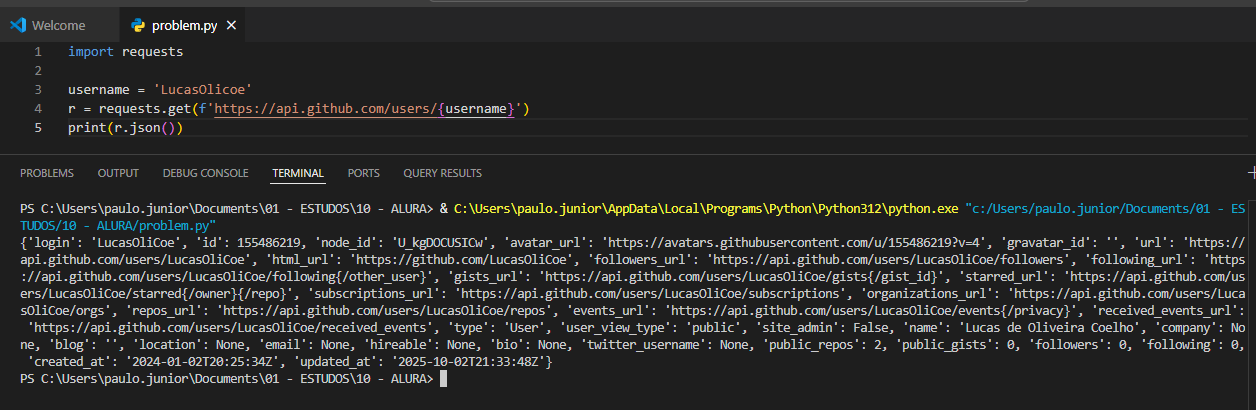Switch to the Welcome tab
This screenshot has width=1256, height=410.
click(x=58, y=25)
